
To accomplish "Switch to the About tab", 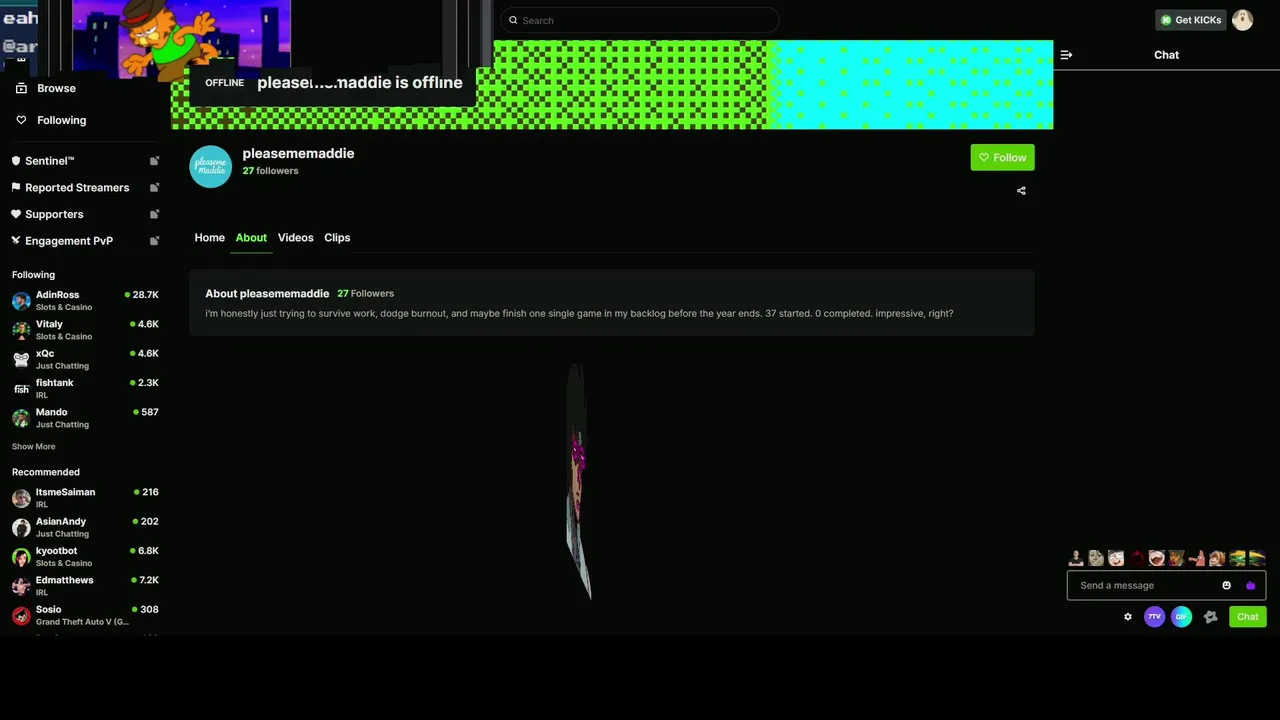I will tap(251, 237).
